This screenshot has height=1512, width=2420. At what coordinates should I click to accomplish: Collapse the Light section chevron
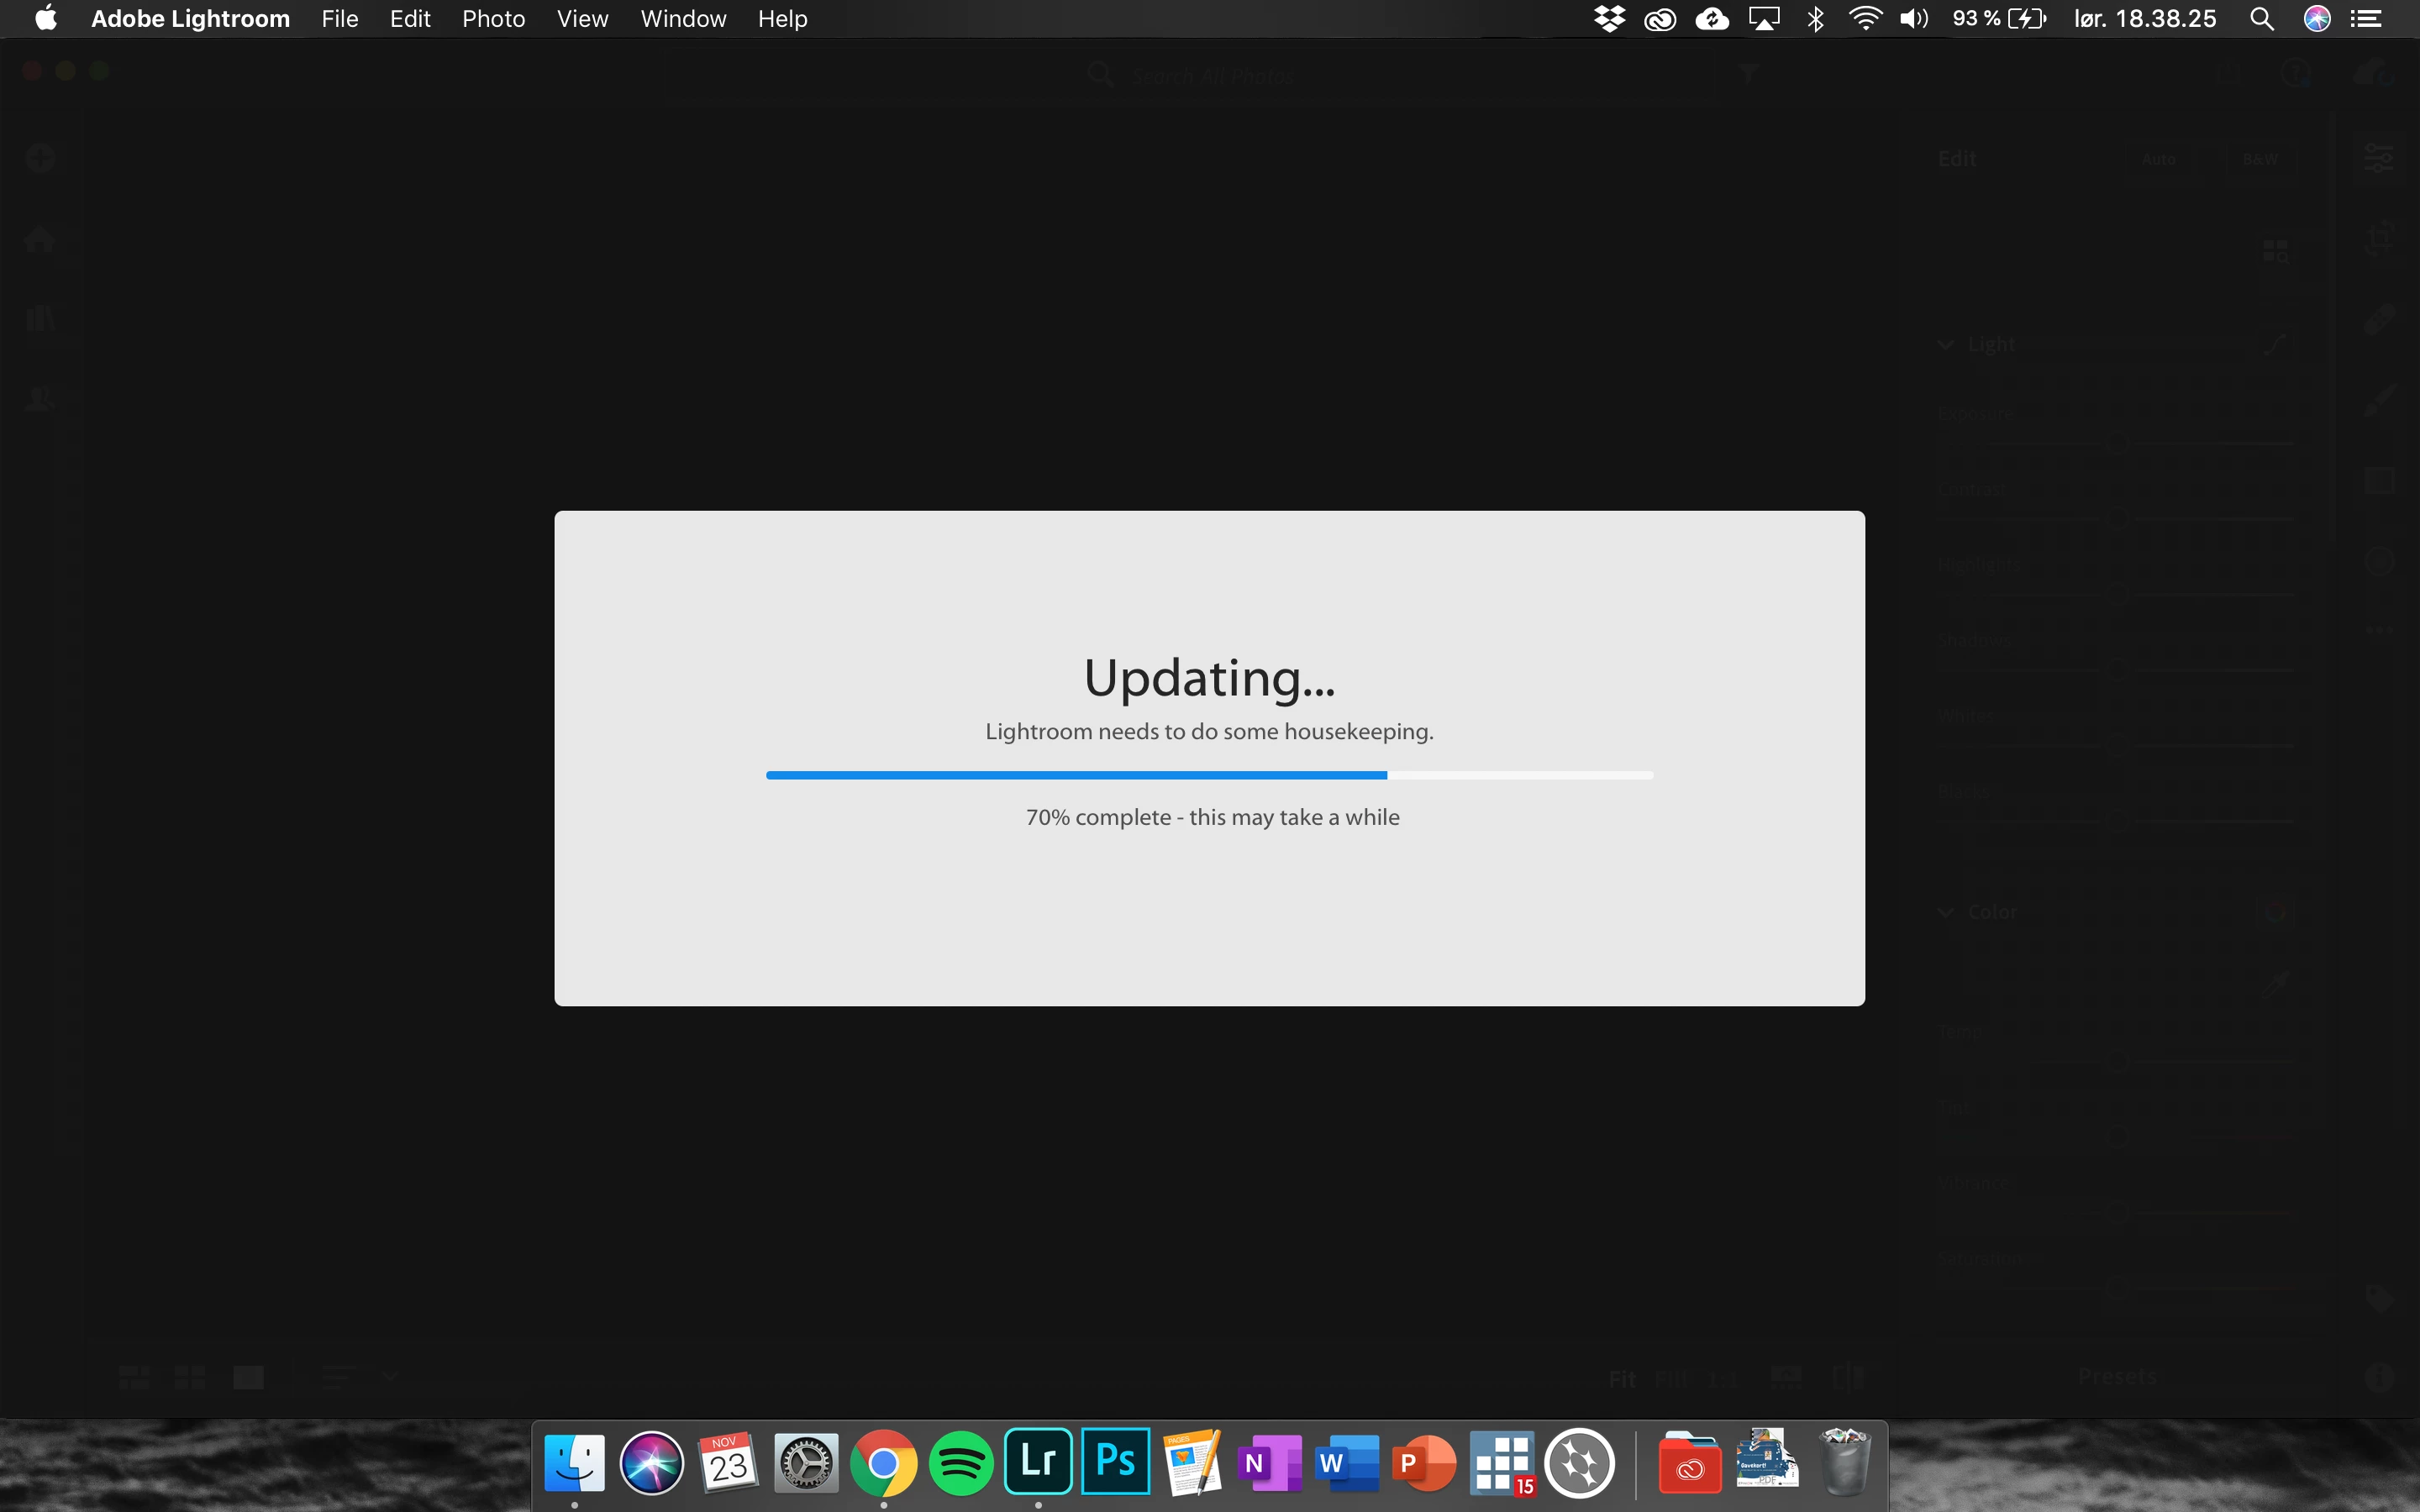(1945, 345)
